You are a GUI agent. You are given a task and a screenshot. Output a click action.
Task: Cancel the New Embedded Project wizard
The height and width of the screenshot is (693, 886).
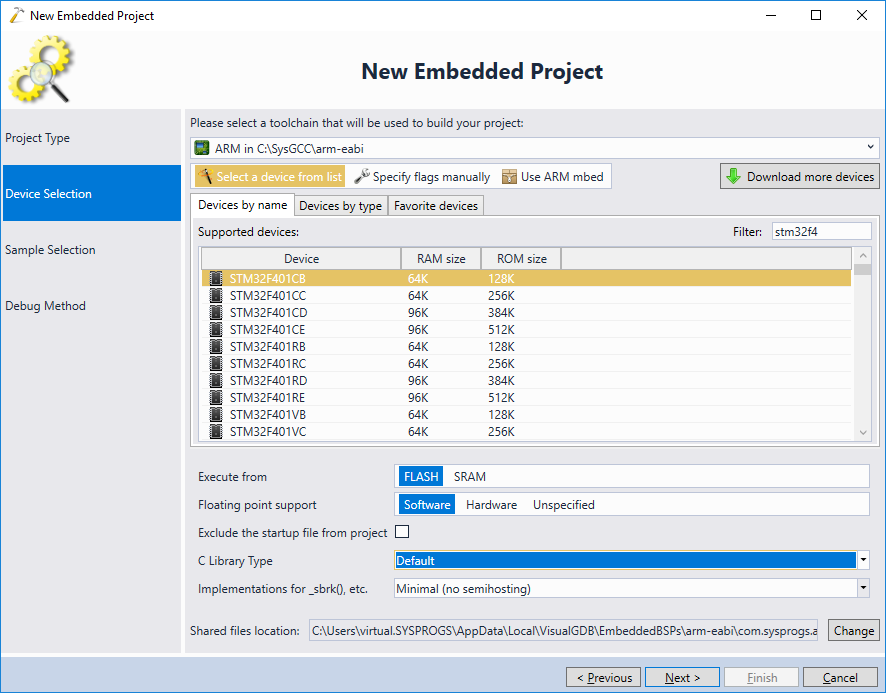click(x=840, y=677)
